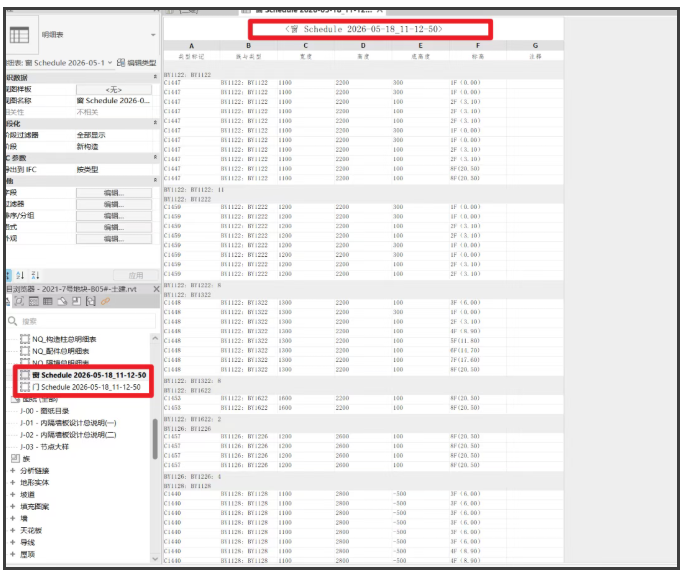This screenshot has height=574, width=683.
Task: Select sheet J-02 - 内隔墙板设计总说明(二)
Action: [x=68, y=435]
